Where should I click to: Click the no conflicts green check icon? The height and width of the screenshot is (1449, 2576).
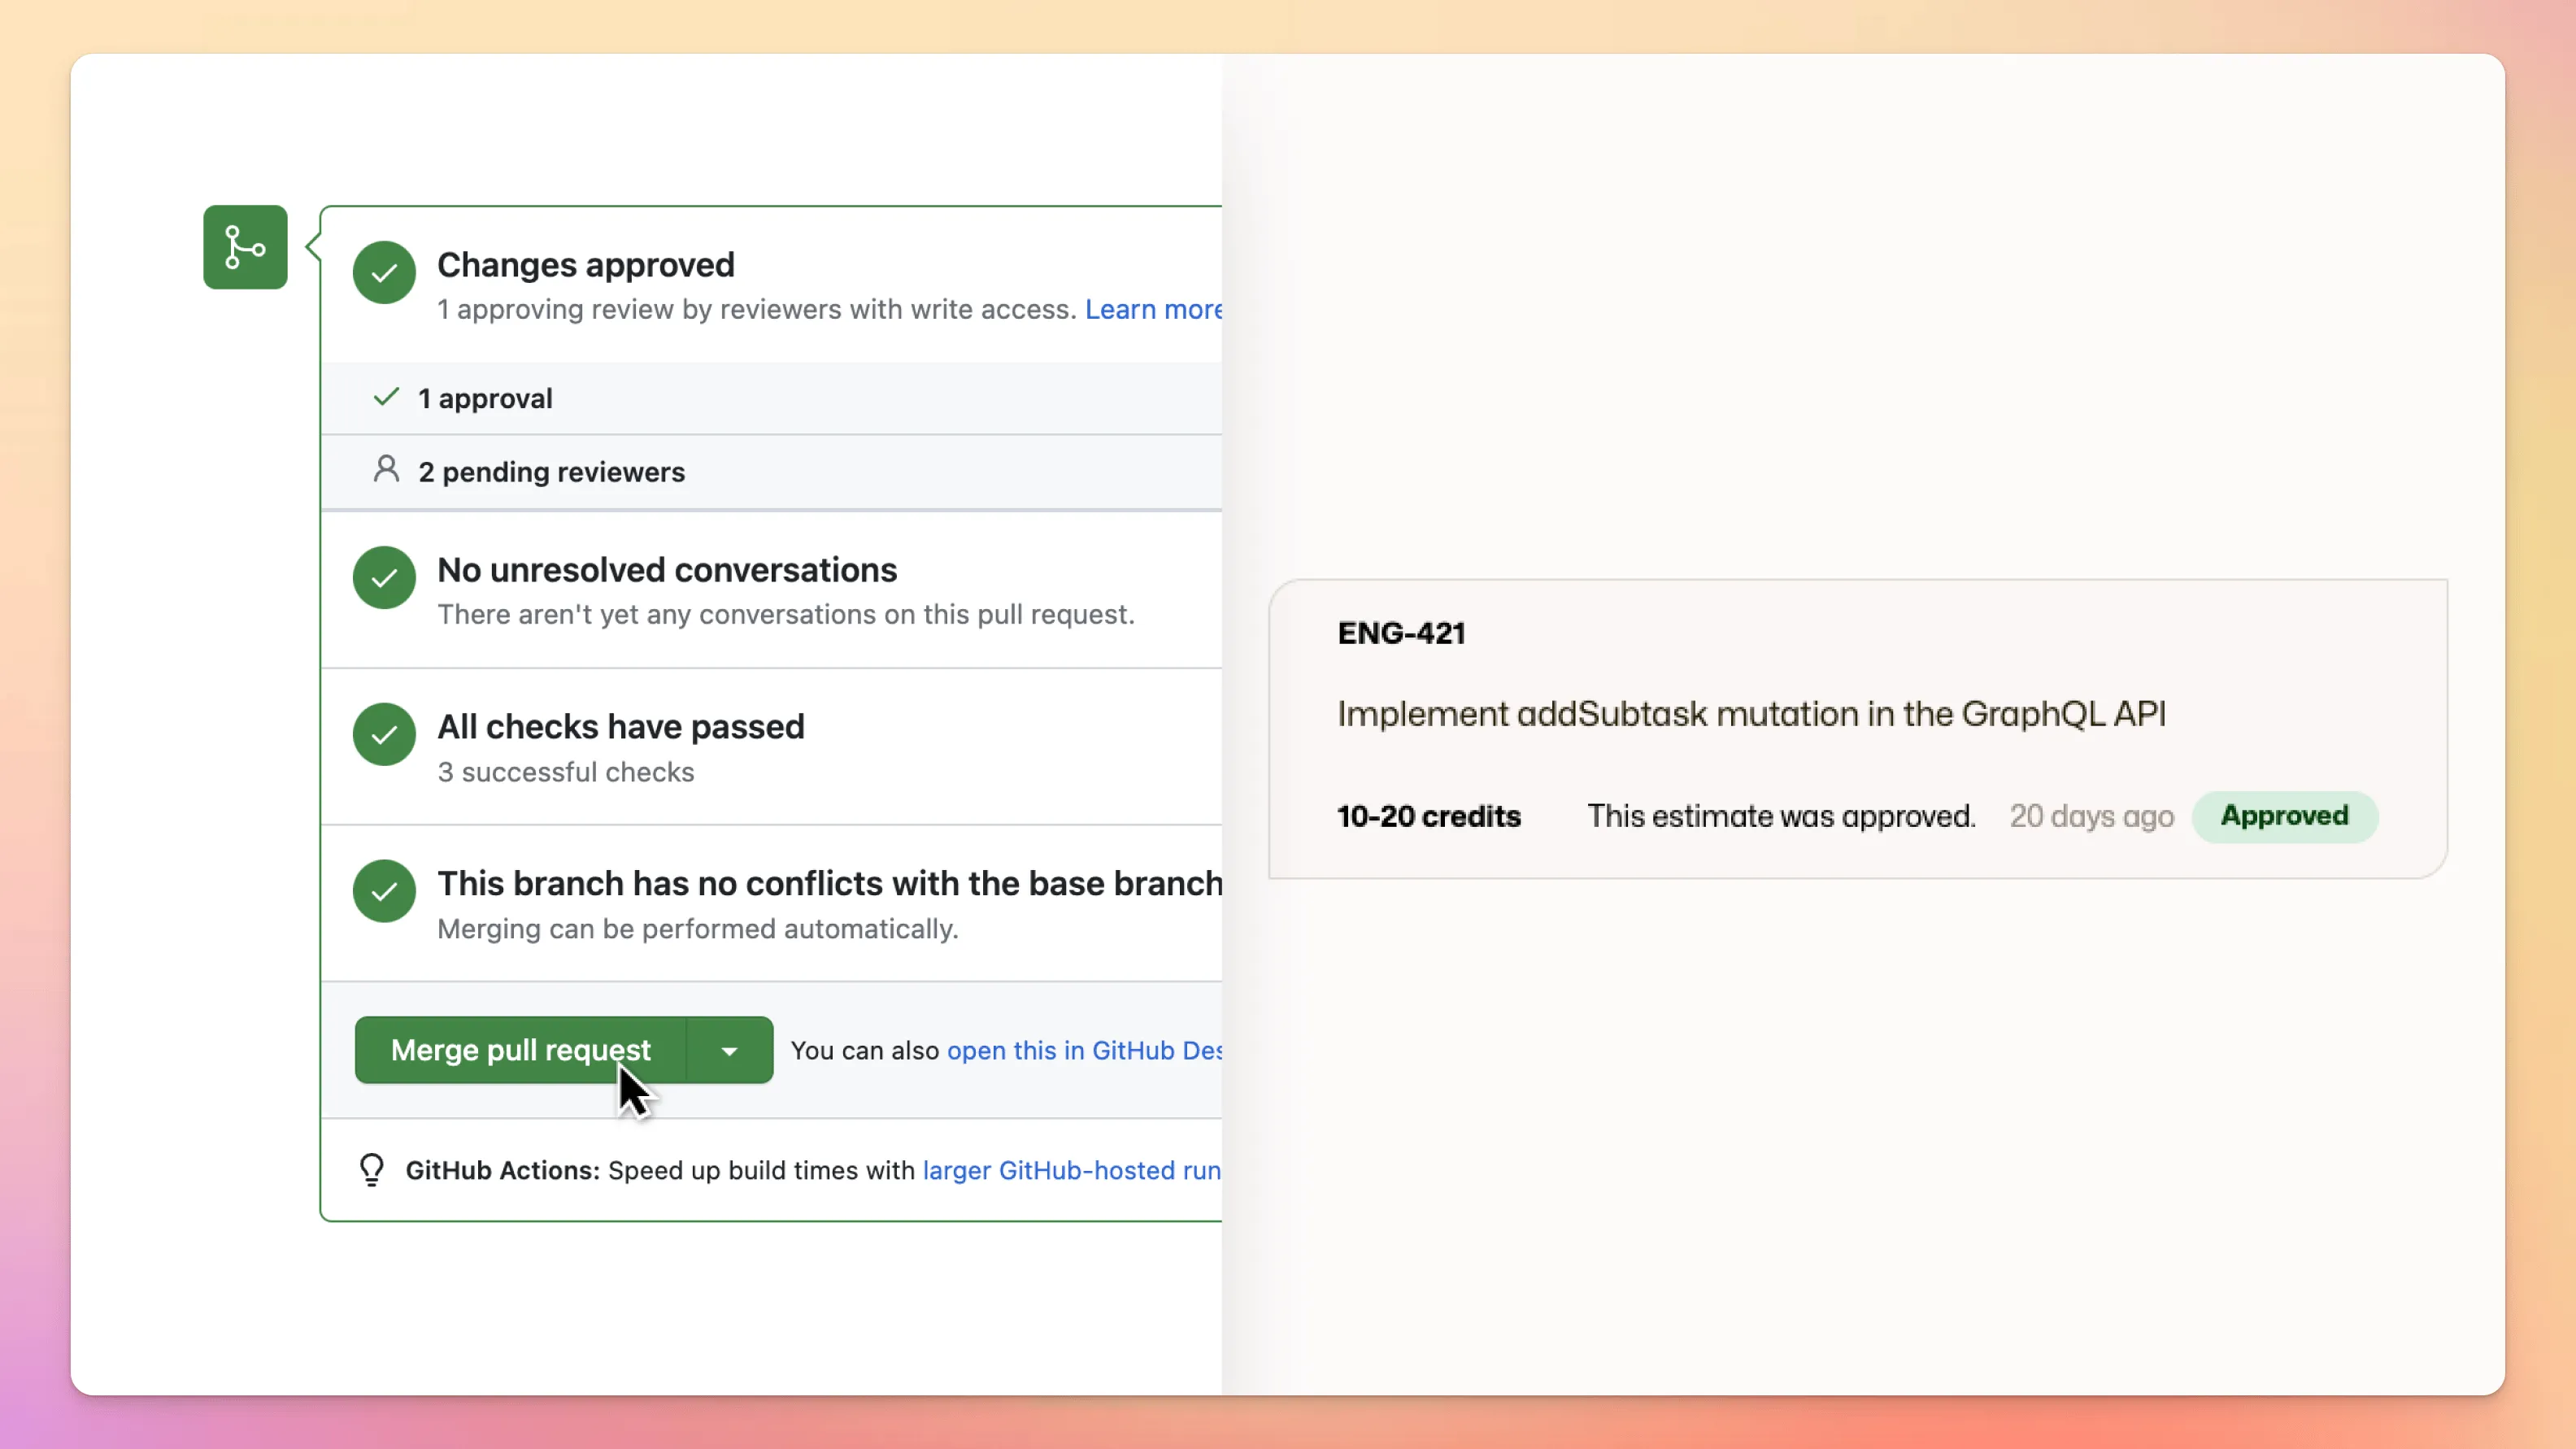[384, 891]
